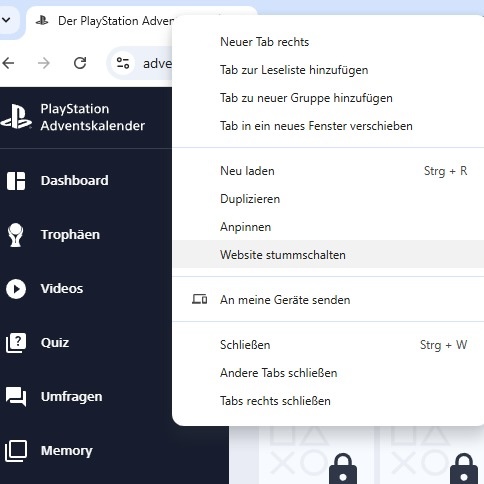Open the Videos section

[x=62, y=289]
